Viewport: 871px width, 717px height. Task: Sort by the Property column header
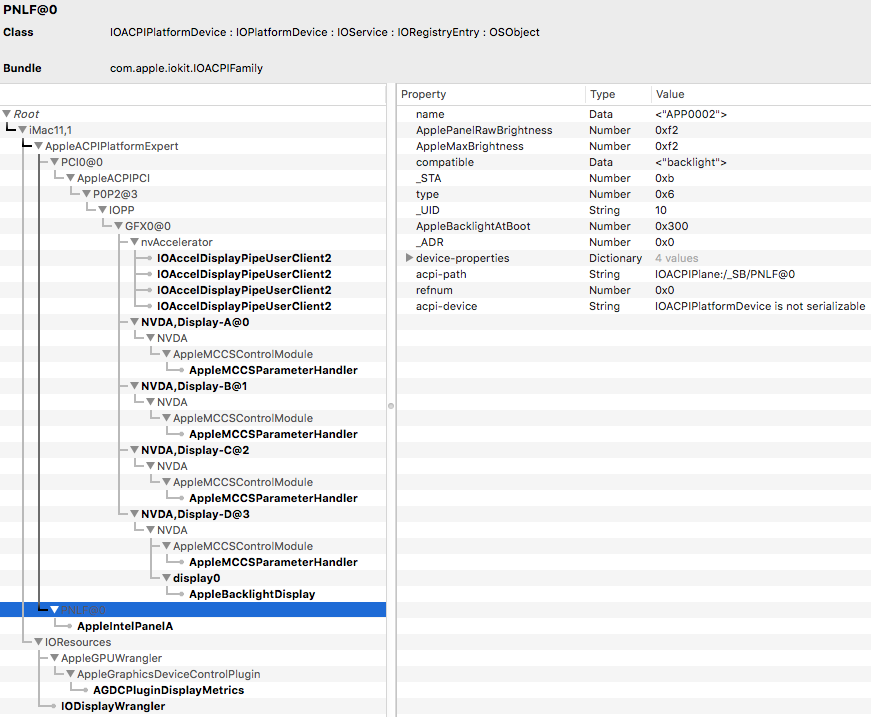click(491, 94)
